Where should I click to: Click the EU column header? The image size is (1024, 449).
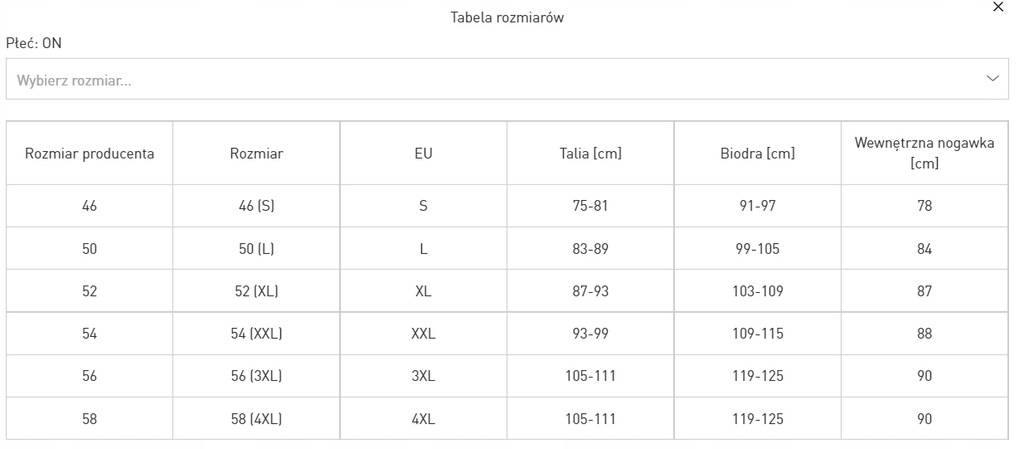click(x=423, y=154)
